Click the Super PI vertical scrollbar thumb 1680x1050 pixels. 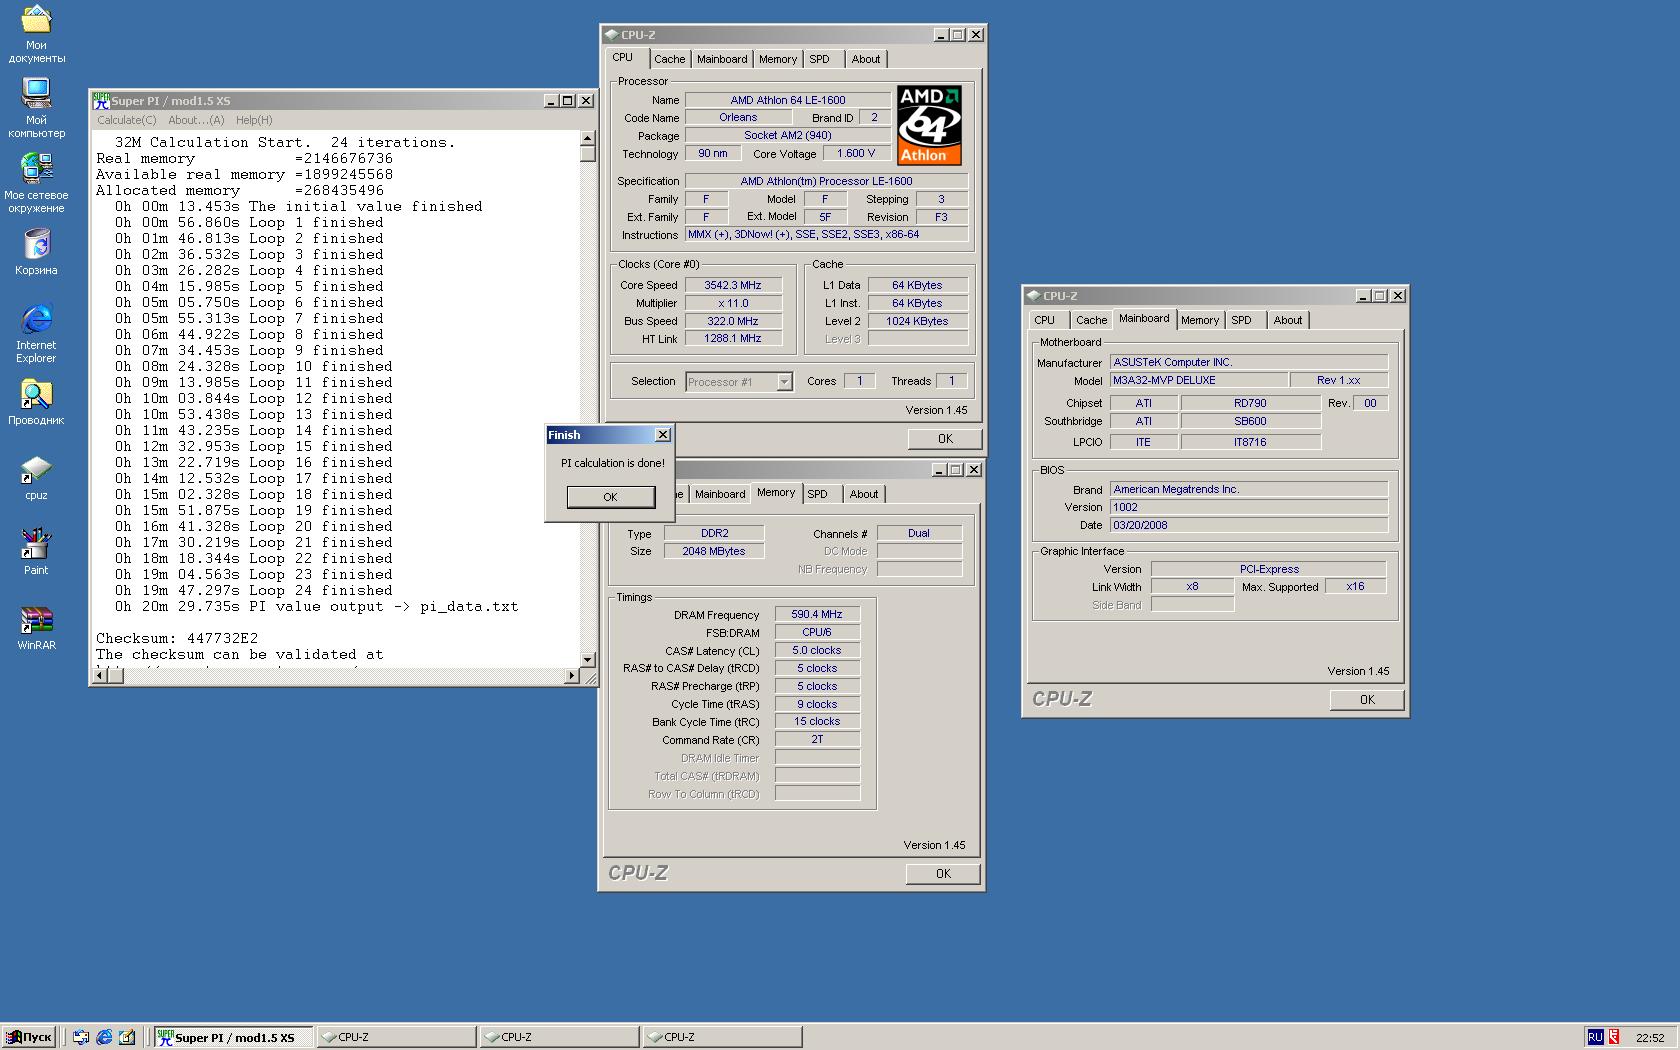click(x=588, y=153)
